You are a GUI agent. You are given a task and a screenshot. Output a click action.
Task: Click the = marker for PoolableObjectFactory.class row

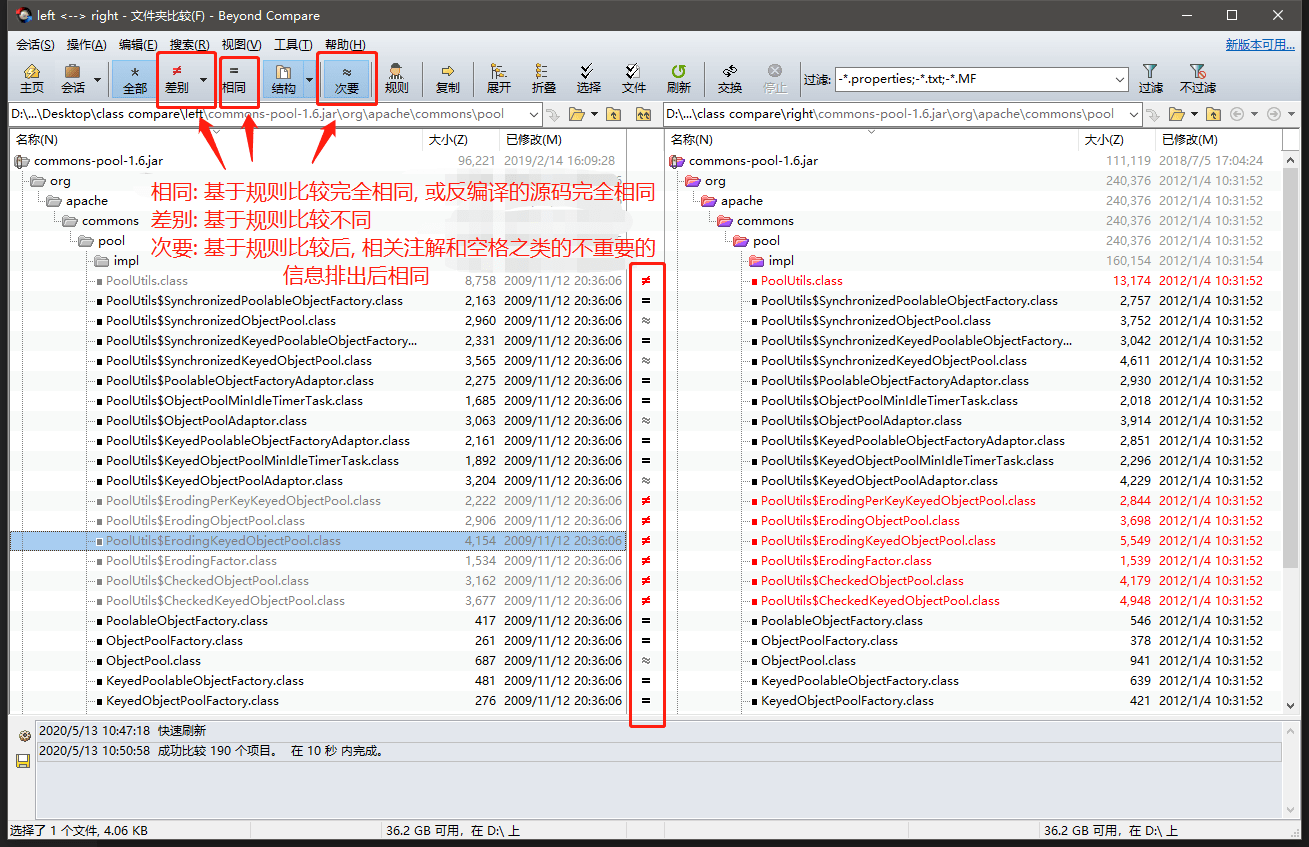coord(646,621)
